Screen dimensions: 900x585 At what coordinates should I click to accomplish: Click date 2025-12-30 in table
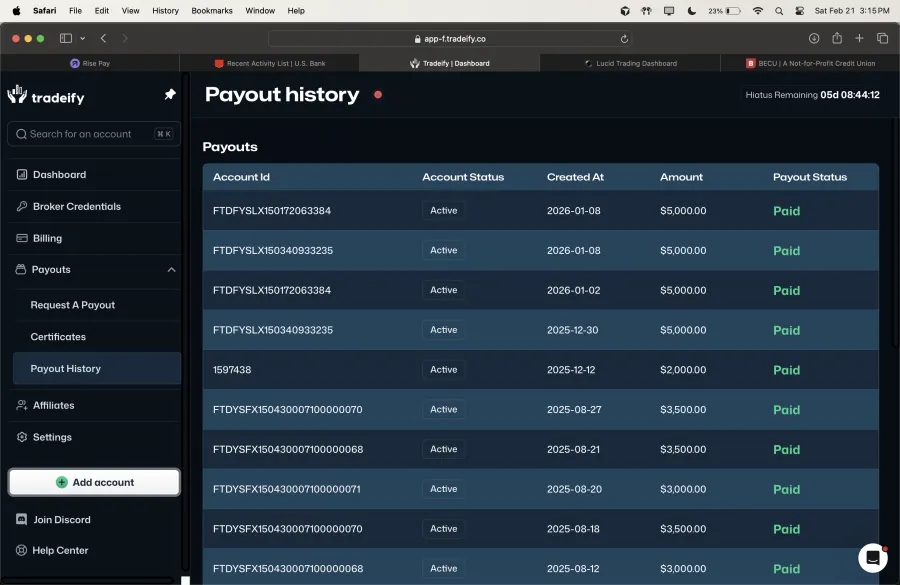point(572,330)
